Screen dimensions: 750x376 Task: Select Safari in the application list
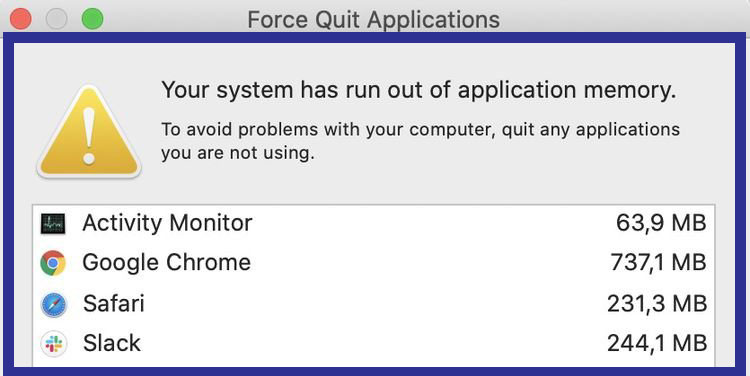[x=374, y=304]
